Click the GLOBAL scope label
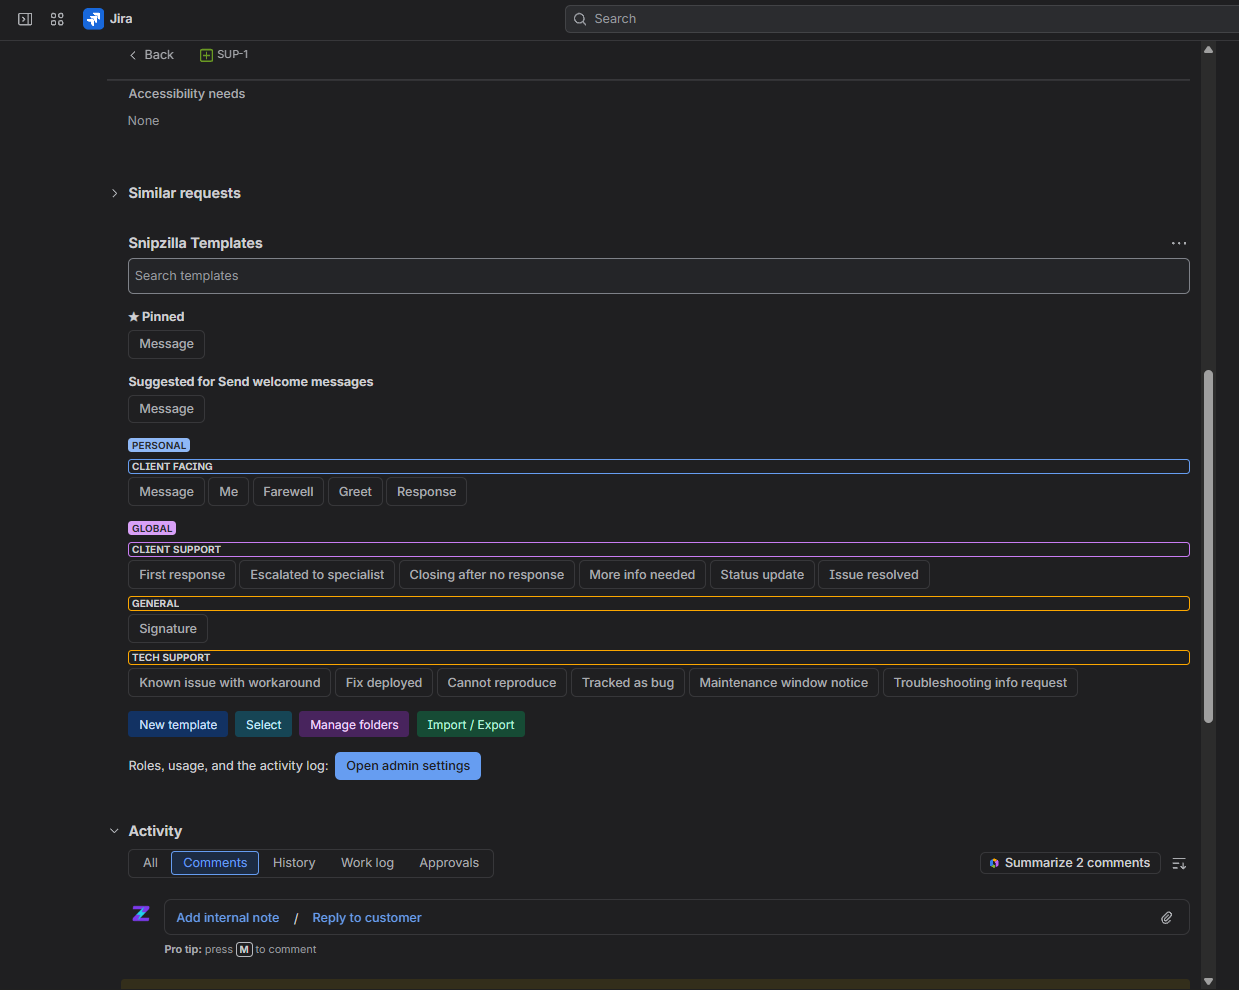The height and width of the screenshot is (990, 1239). tap(152, 528)
